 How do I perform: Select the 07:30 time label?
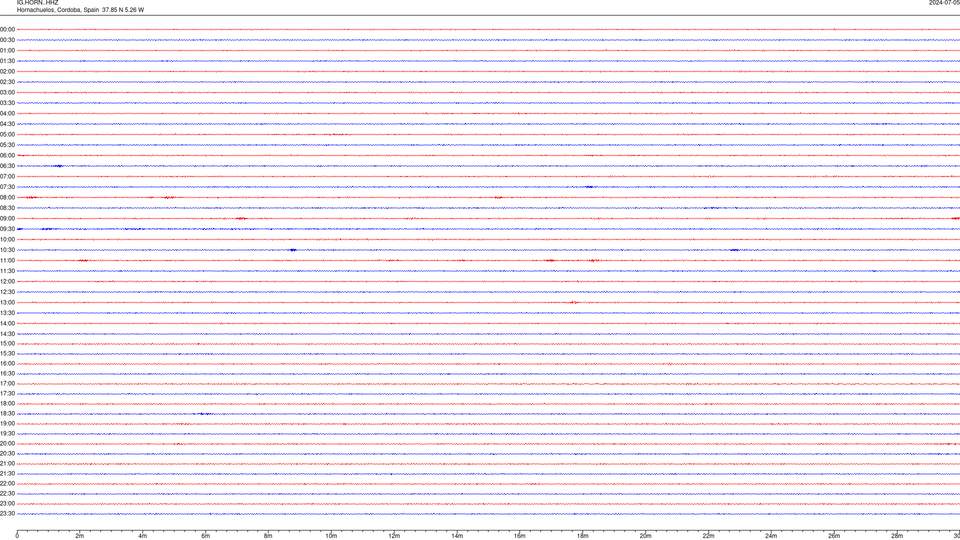pos(7,187)
